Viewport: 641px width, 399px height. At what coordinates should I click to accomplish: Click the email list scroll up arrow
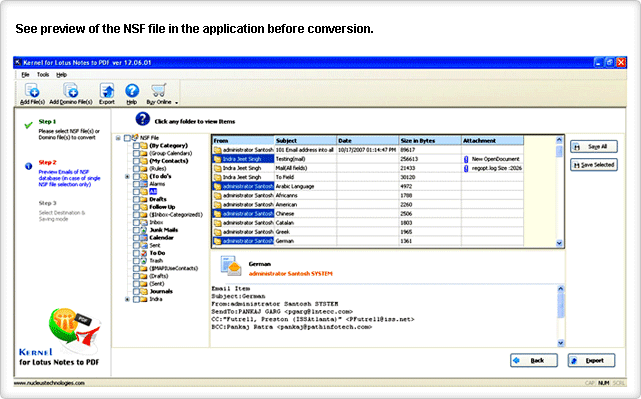coord(560,140)
